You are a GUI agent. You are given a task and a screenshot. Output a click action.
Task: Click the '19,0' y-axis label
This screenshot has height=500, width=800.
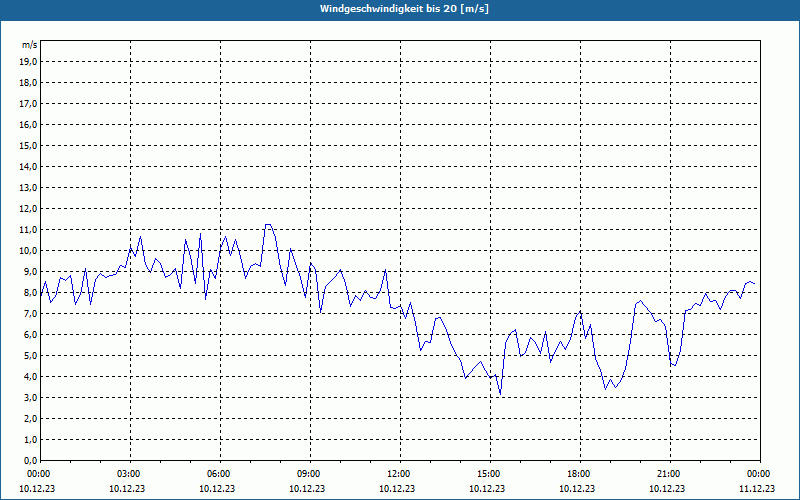click(28, 62)
